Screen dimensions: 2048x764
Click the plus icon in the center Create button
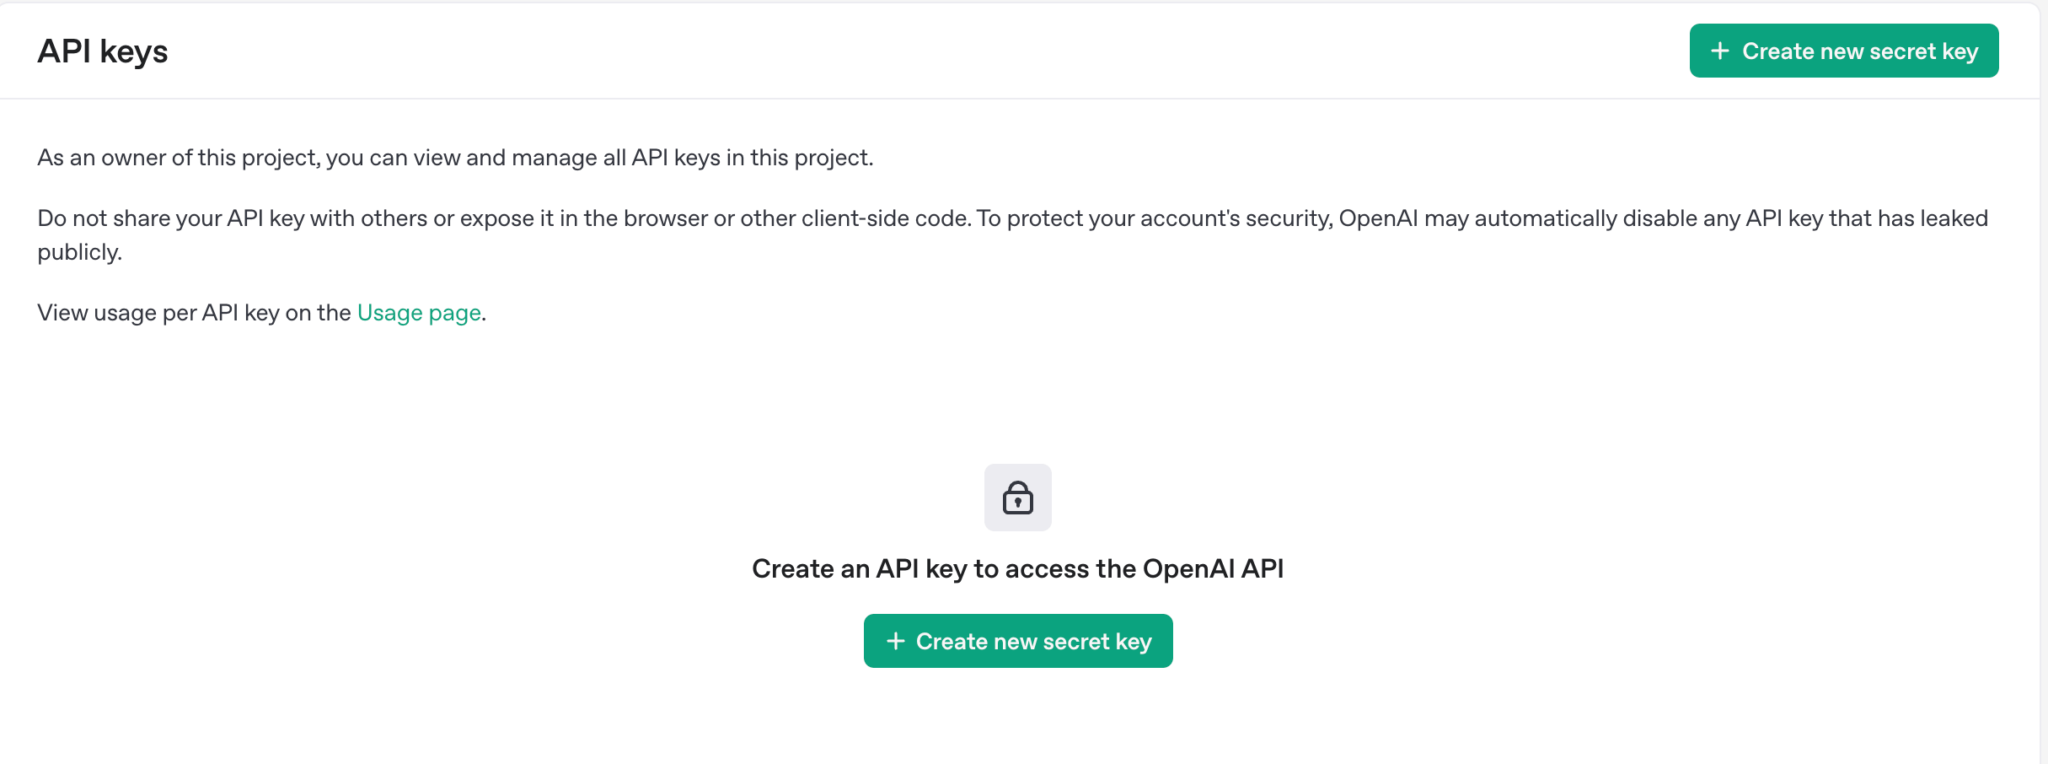(x=895, y=641)
